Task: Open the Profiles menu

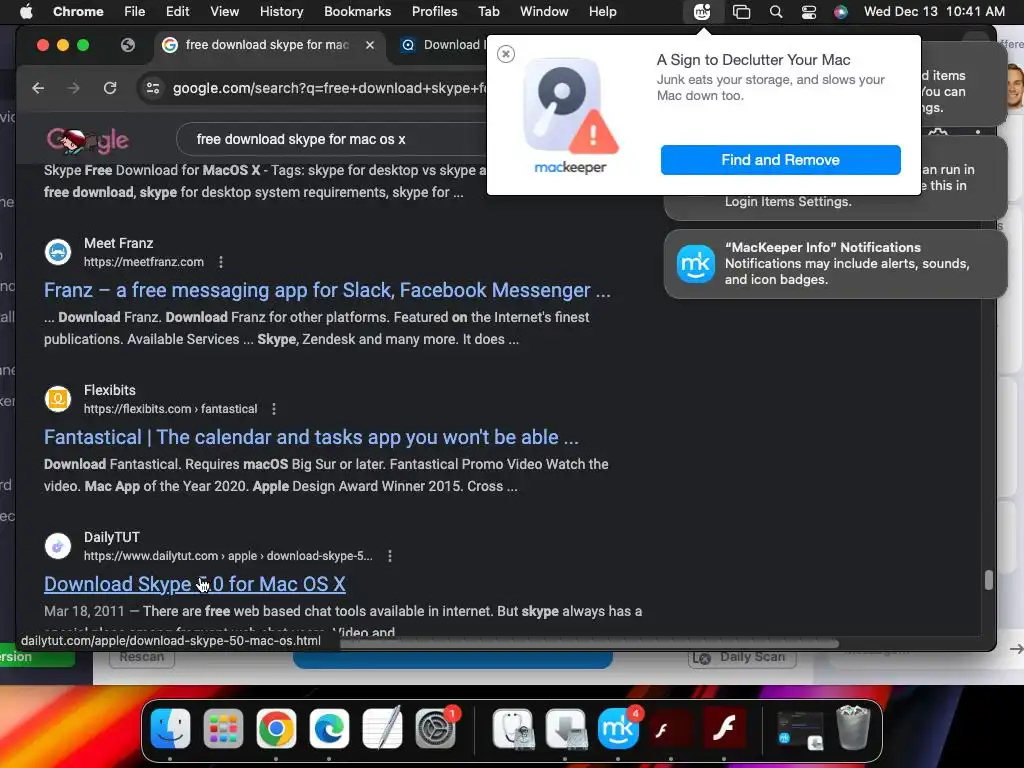Action: coord(434,11)
